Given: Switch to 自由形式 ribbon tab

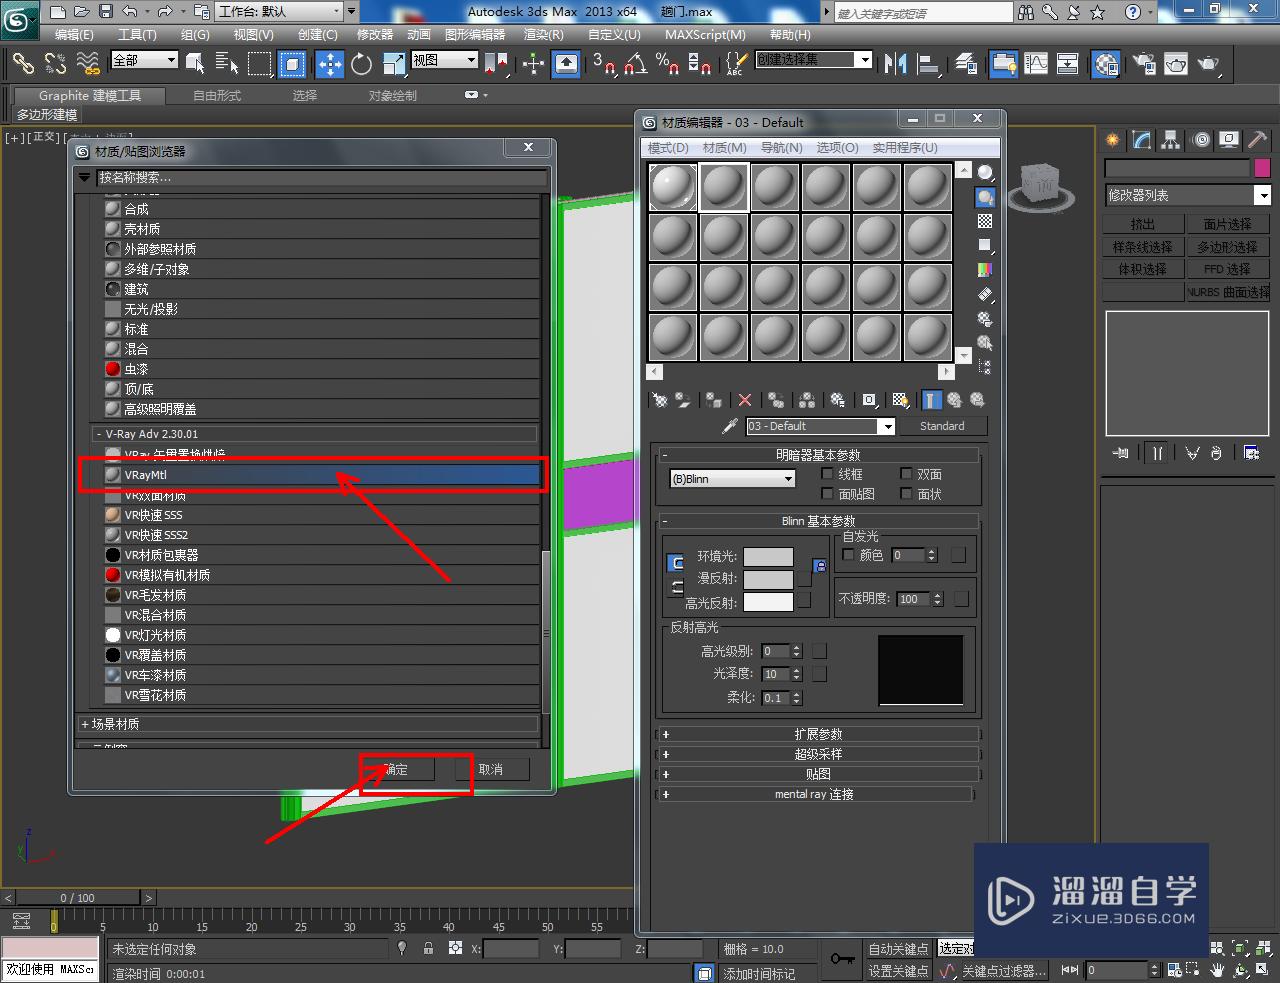Looking at the screenshot, I should click(217, 96).
